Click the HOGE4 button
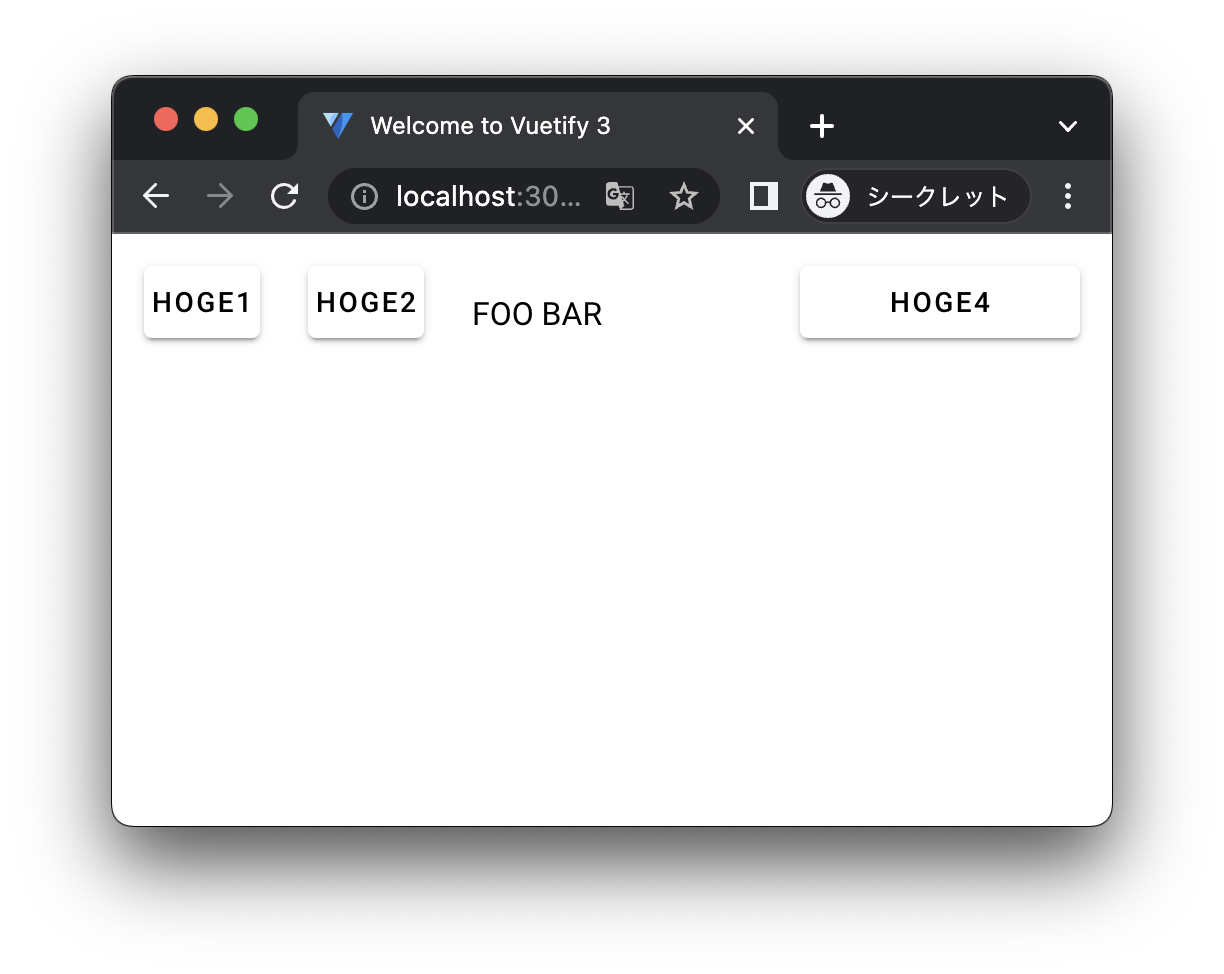The height and width of the screenshot is (974, 1224). (940, 302)
